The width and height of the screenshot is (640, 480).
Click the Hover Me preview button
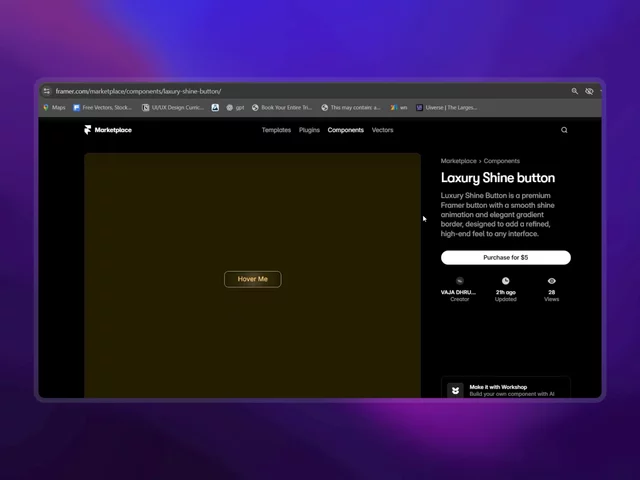253,279
